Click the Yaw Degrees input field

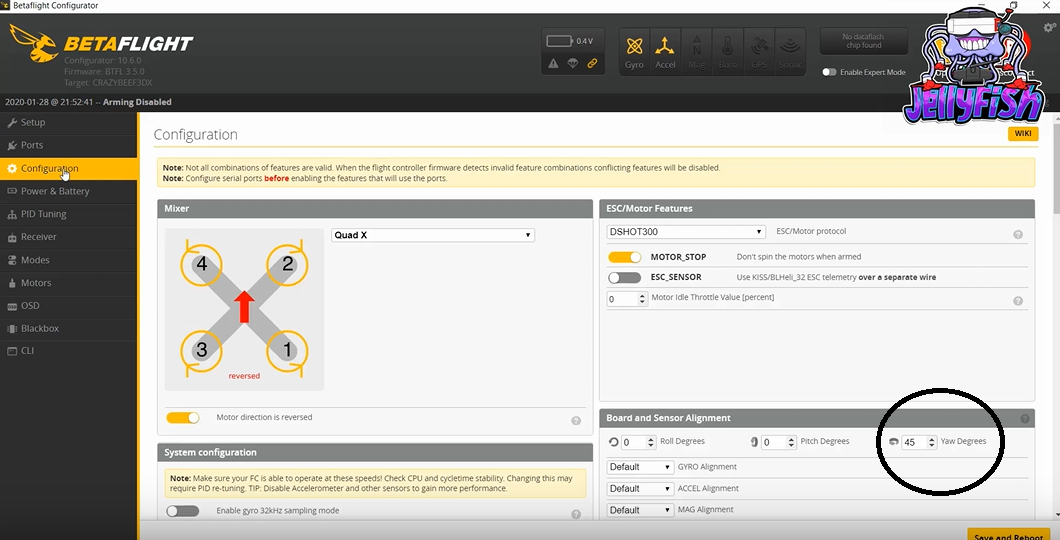tap(919, 443)
